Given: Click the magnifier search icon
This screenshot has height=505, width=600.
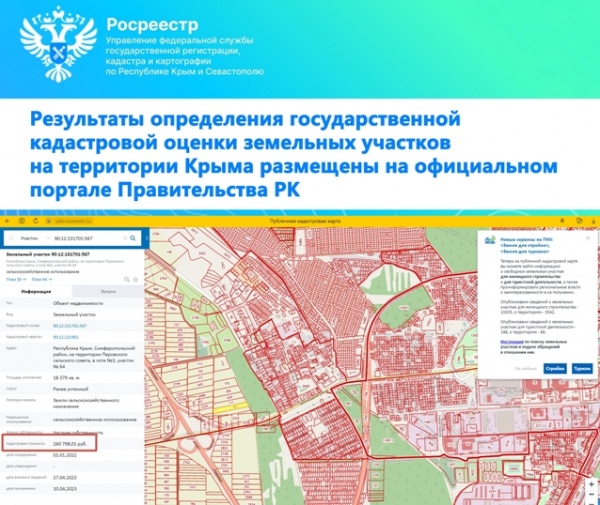Looking at the screenshot, I should click(133, 238).
